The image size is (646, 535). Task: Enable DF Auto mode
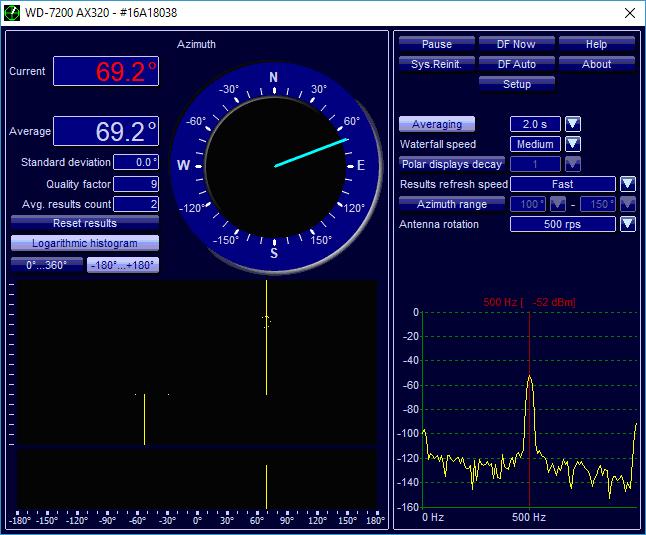(x=516, y=64)
